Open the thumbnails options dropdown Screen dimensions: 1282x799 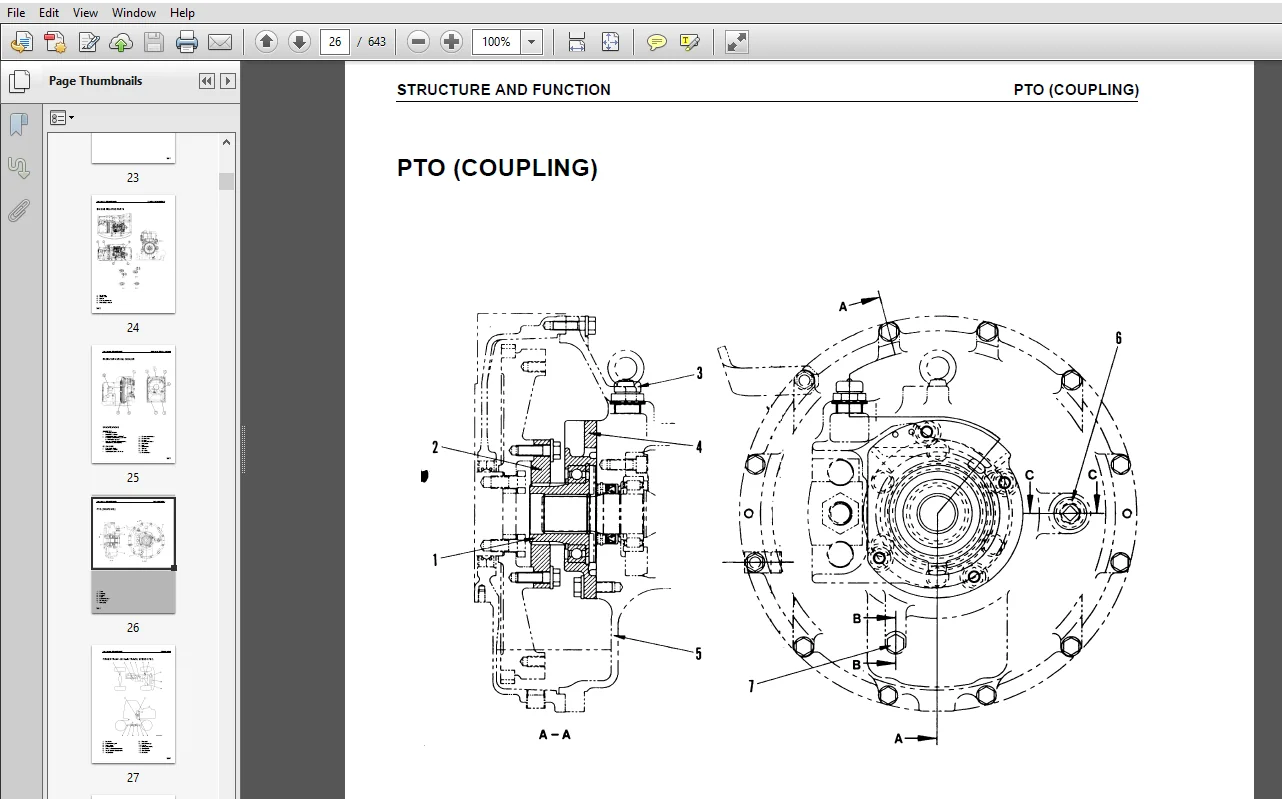coord(62,118)
